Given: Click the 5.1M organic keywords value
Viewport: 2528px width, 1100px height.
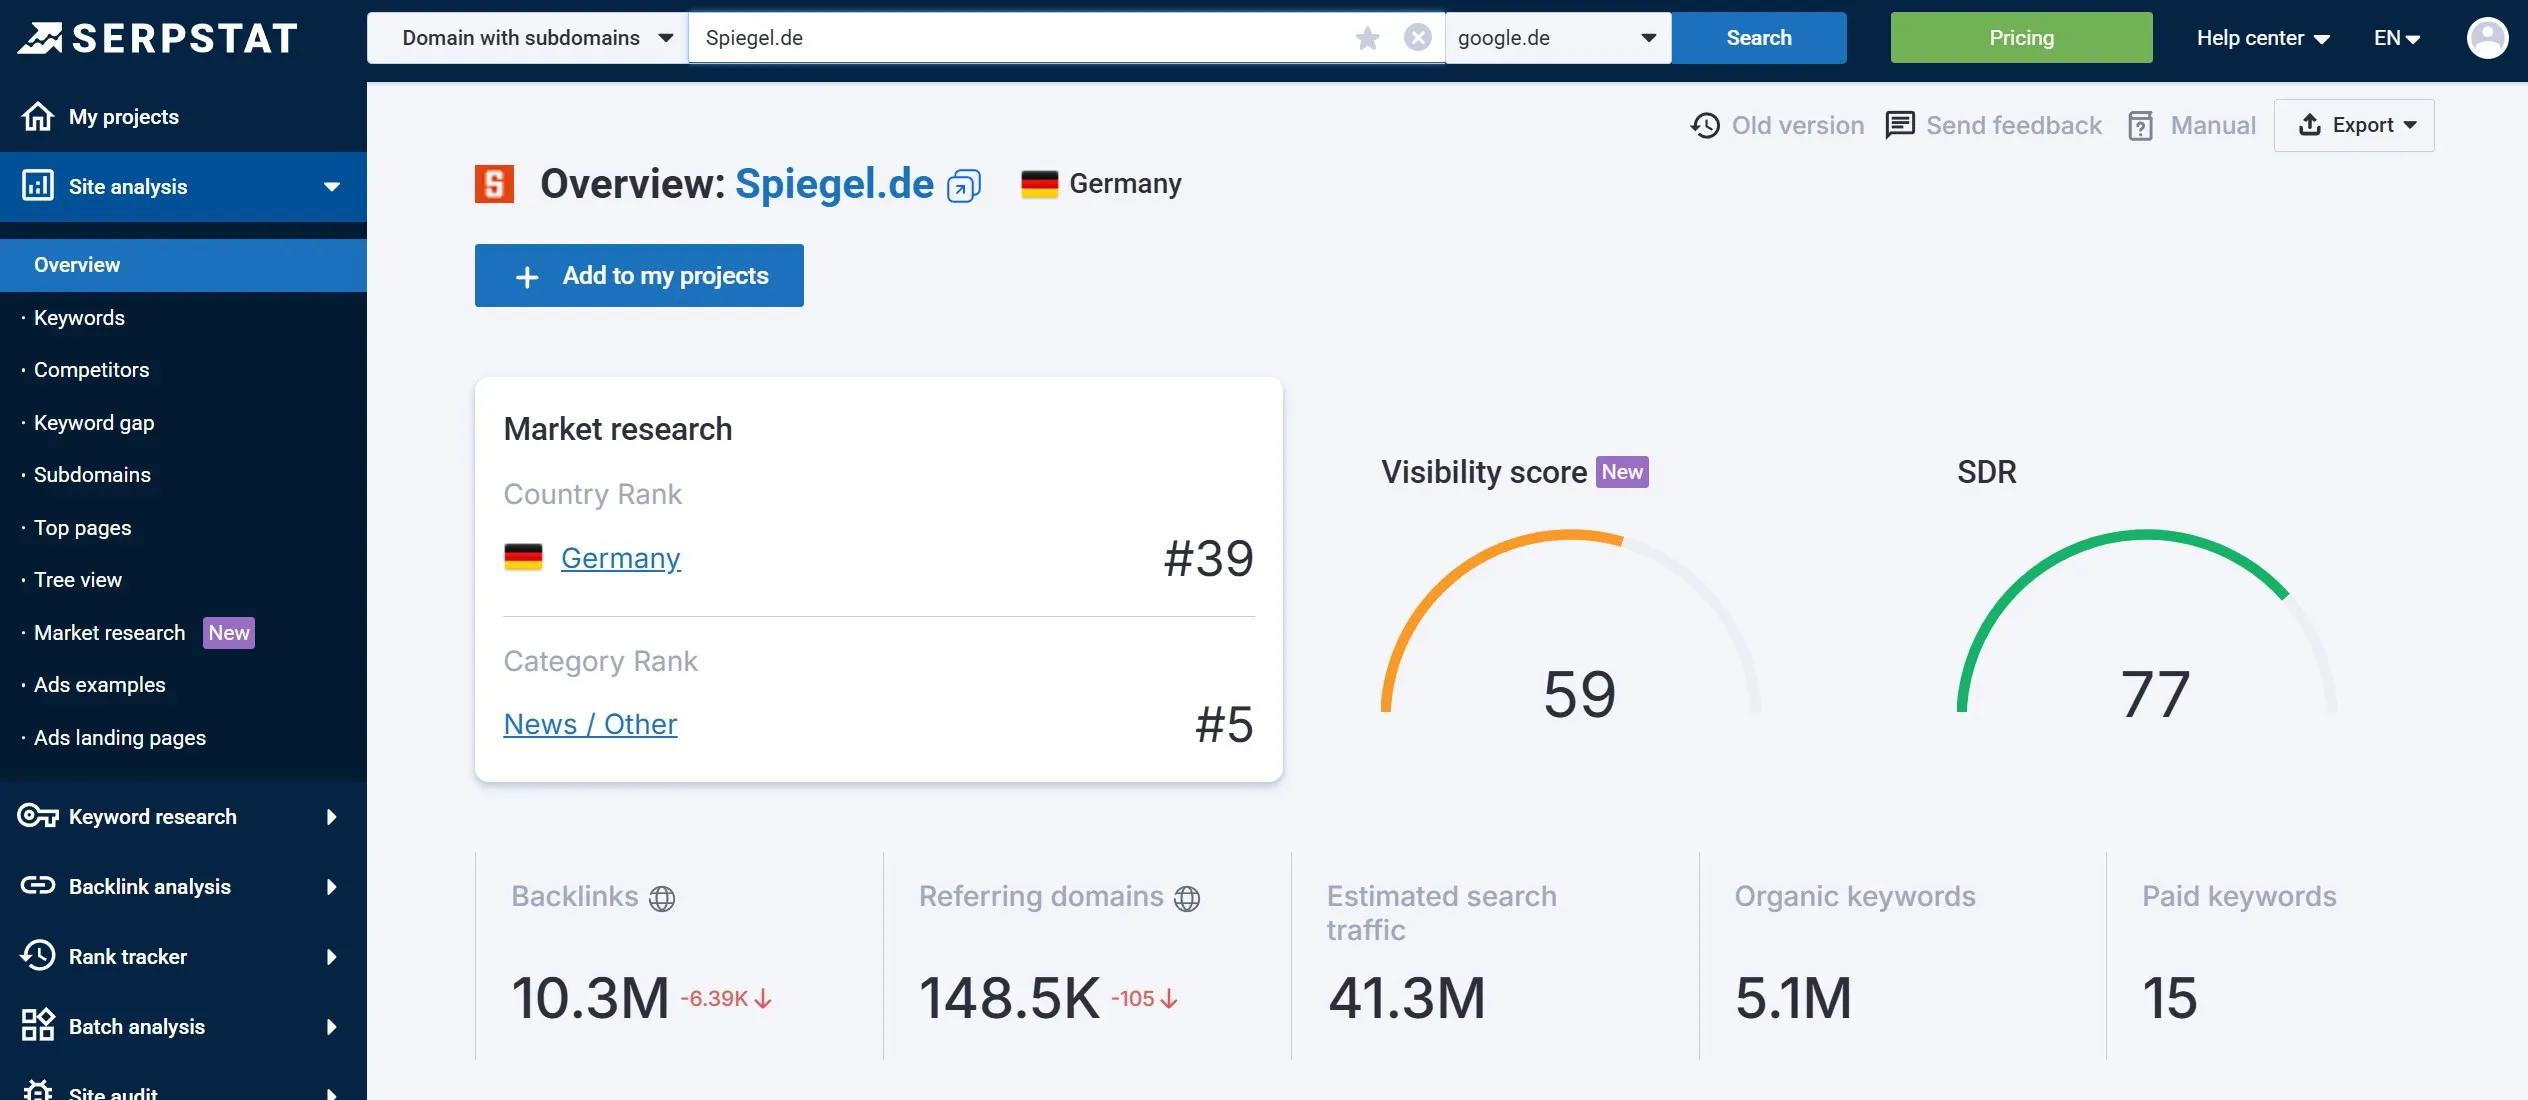Looking at the screenshot, I should click(x=1794, y=998).
